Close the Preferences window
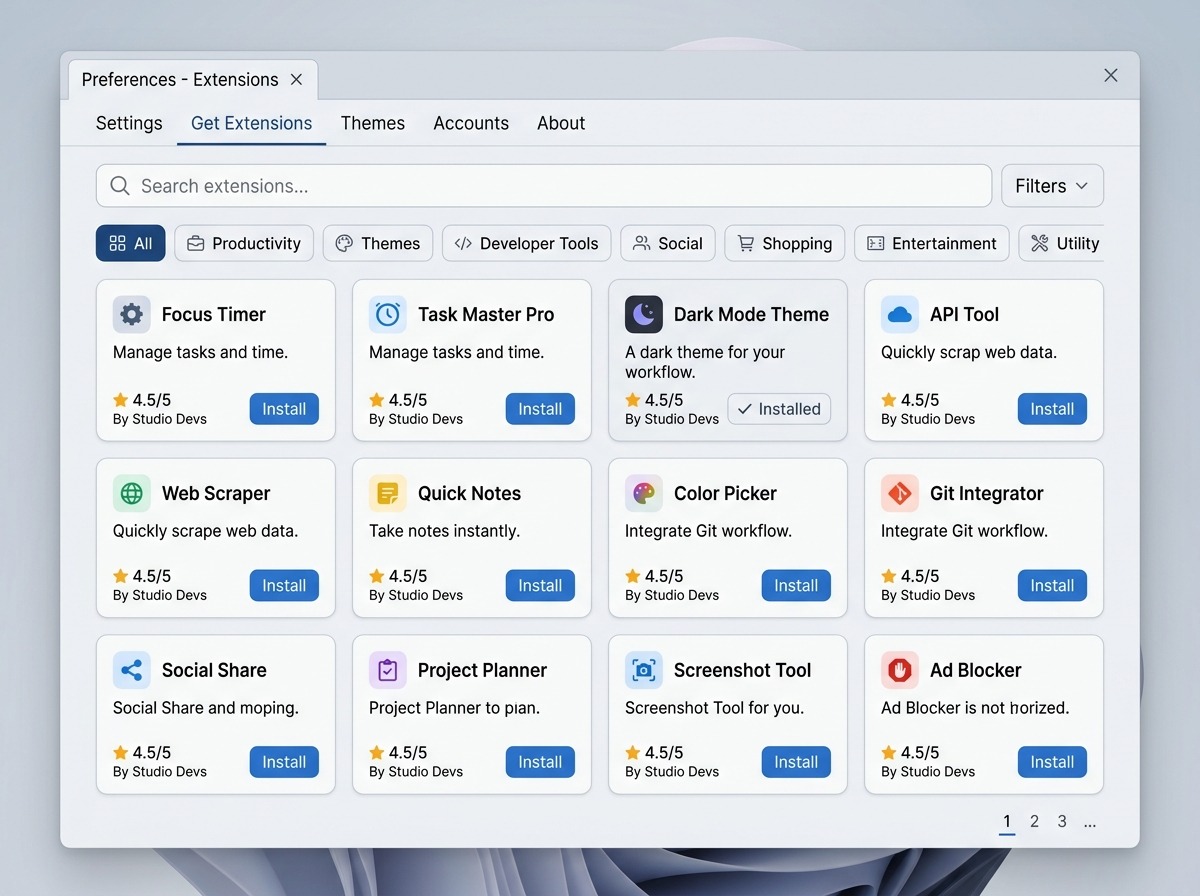 pyautogui.click(x=1110, y=75)
